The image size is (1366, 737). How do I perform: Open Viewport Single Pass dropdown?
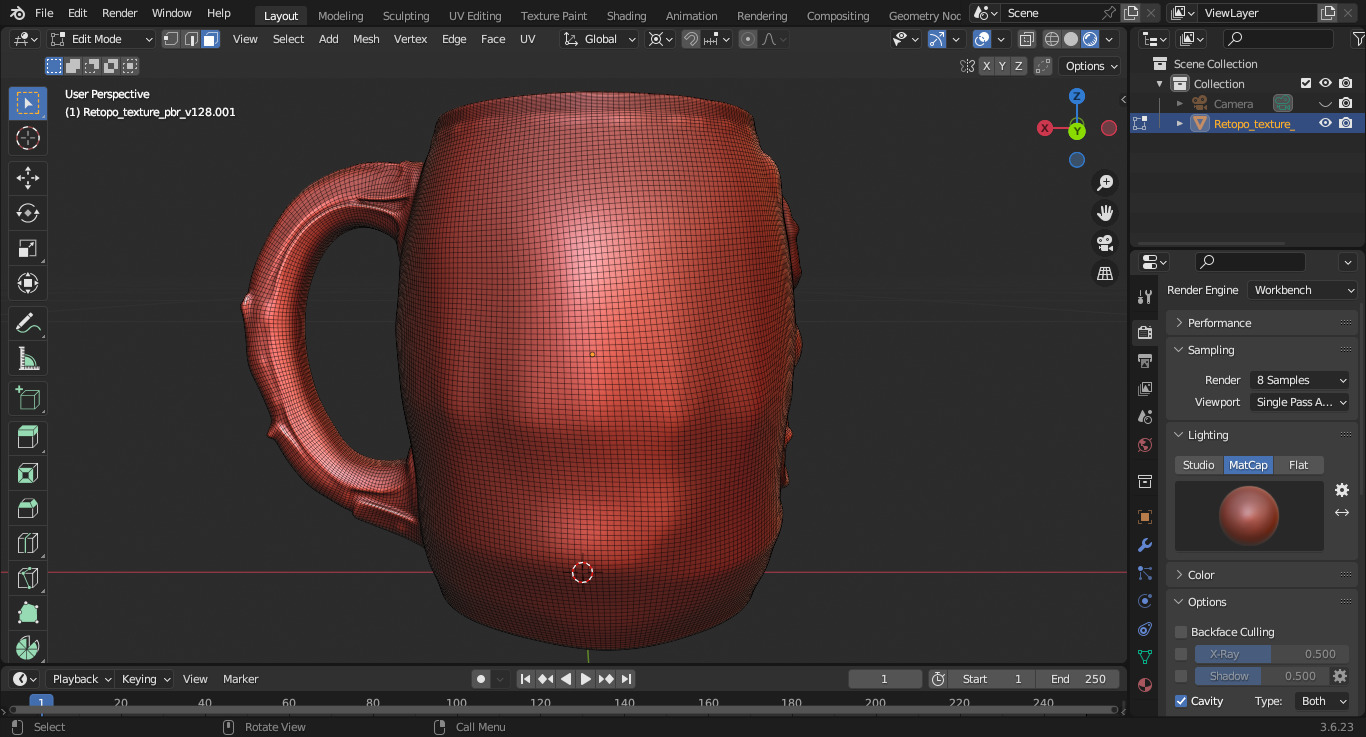1299,402
